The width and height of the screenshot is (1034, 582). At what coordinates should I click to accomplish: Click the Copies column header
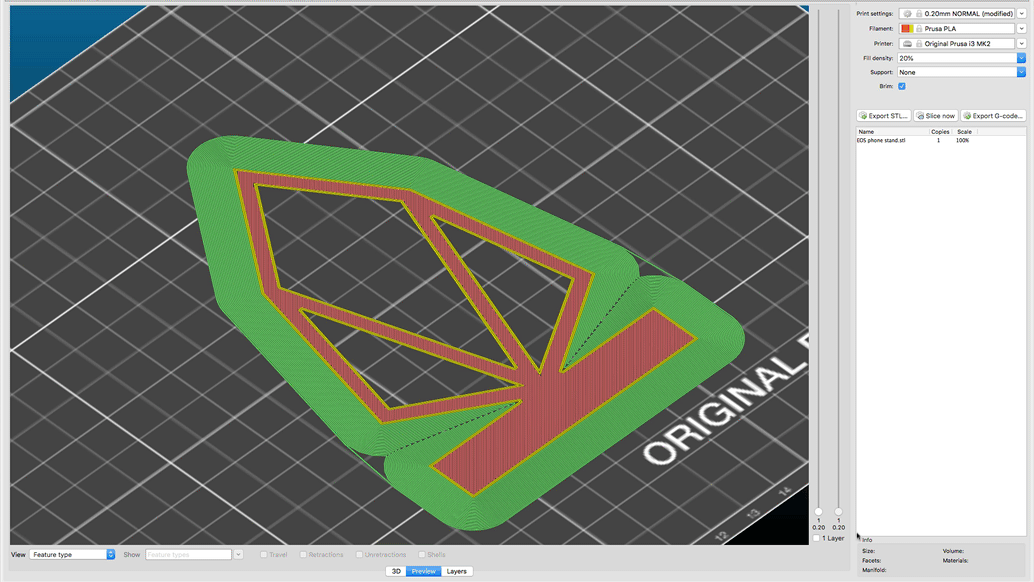pyautogui.click(x=940, y=132)
